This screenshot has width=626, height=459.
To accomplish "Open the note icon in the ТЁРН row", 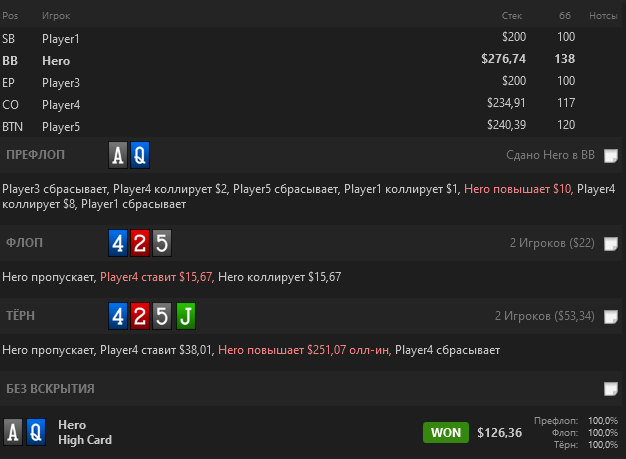I will point(611,317).
